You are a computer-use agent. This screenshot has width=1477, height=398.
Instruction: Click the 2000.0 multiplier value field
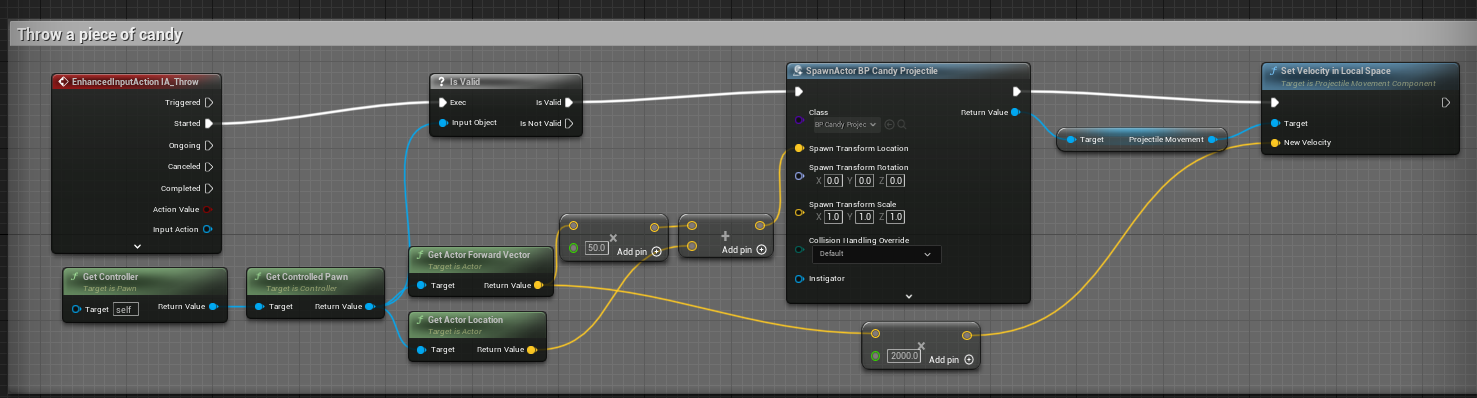click(x=904, y=356)
